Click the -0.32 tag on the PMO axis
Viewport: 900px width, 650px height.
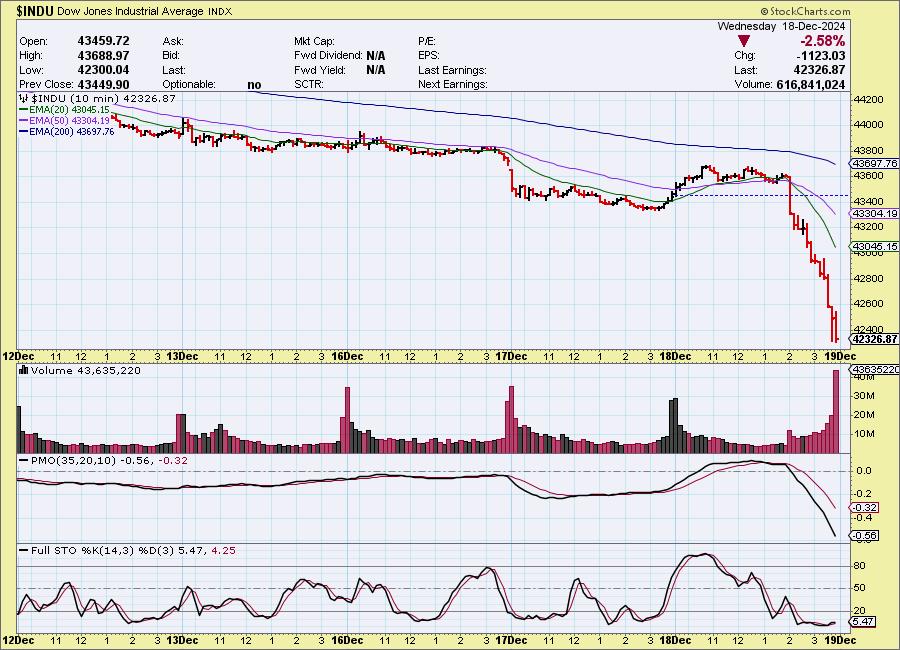[x=864, y=508]
